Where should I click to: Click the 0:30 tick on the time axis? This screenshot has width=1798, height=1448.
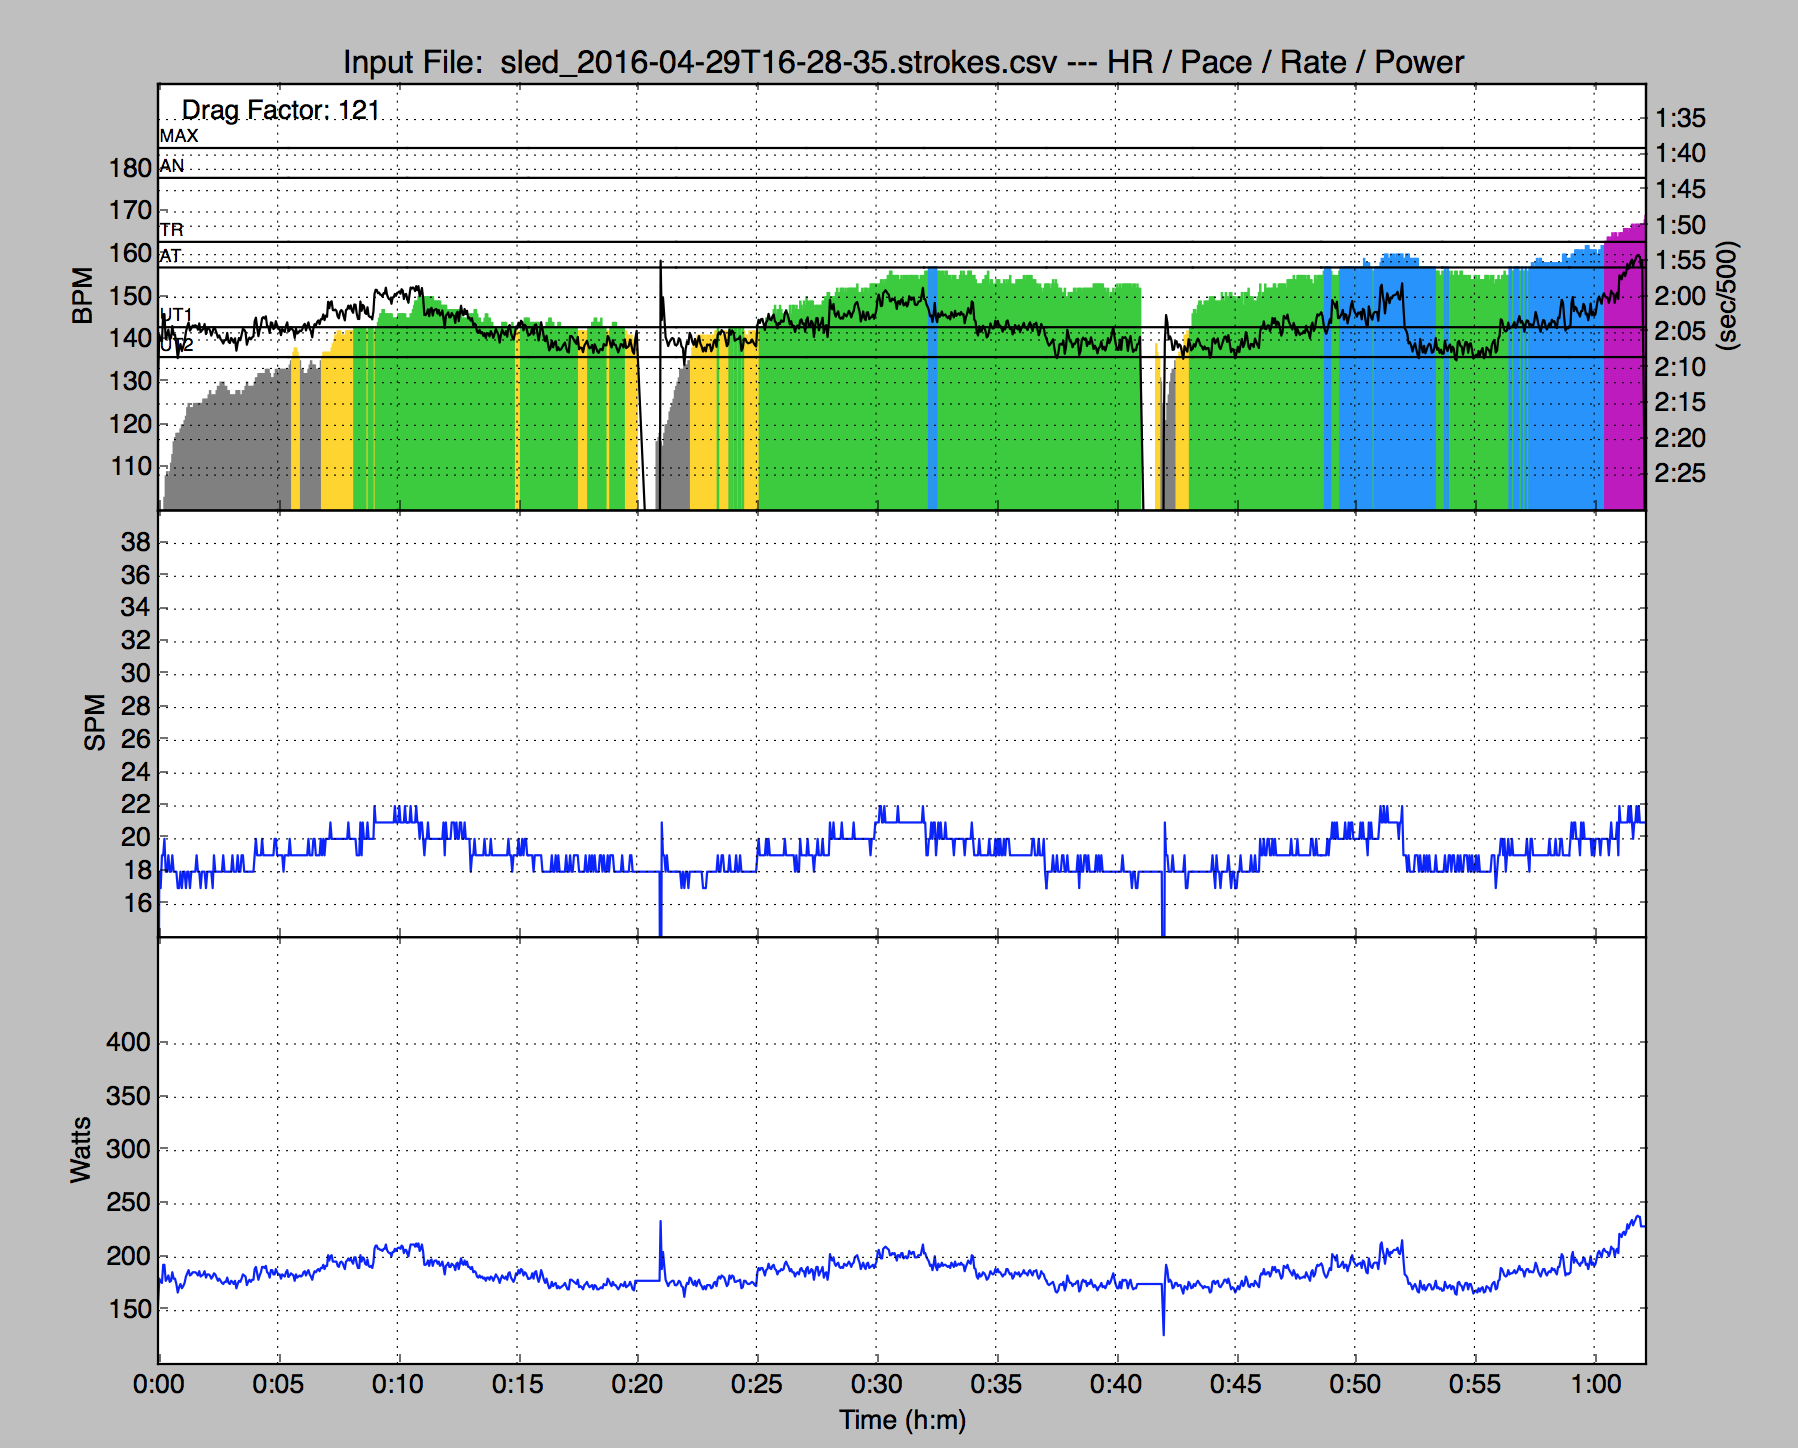(x=876, y=1385)
